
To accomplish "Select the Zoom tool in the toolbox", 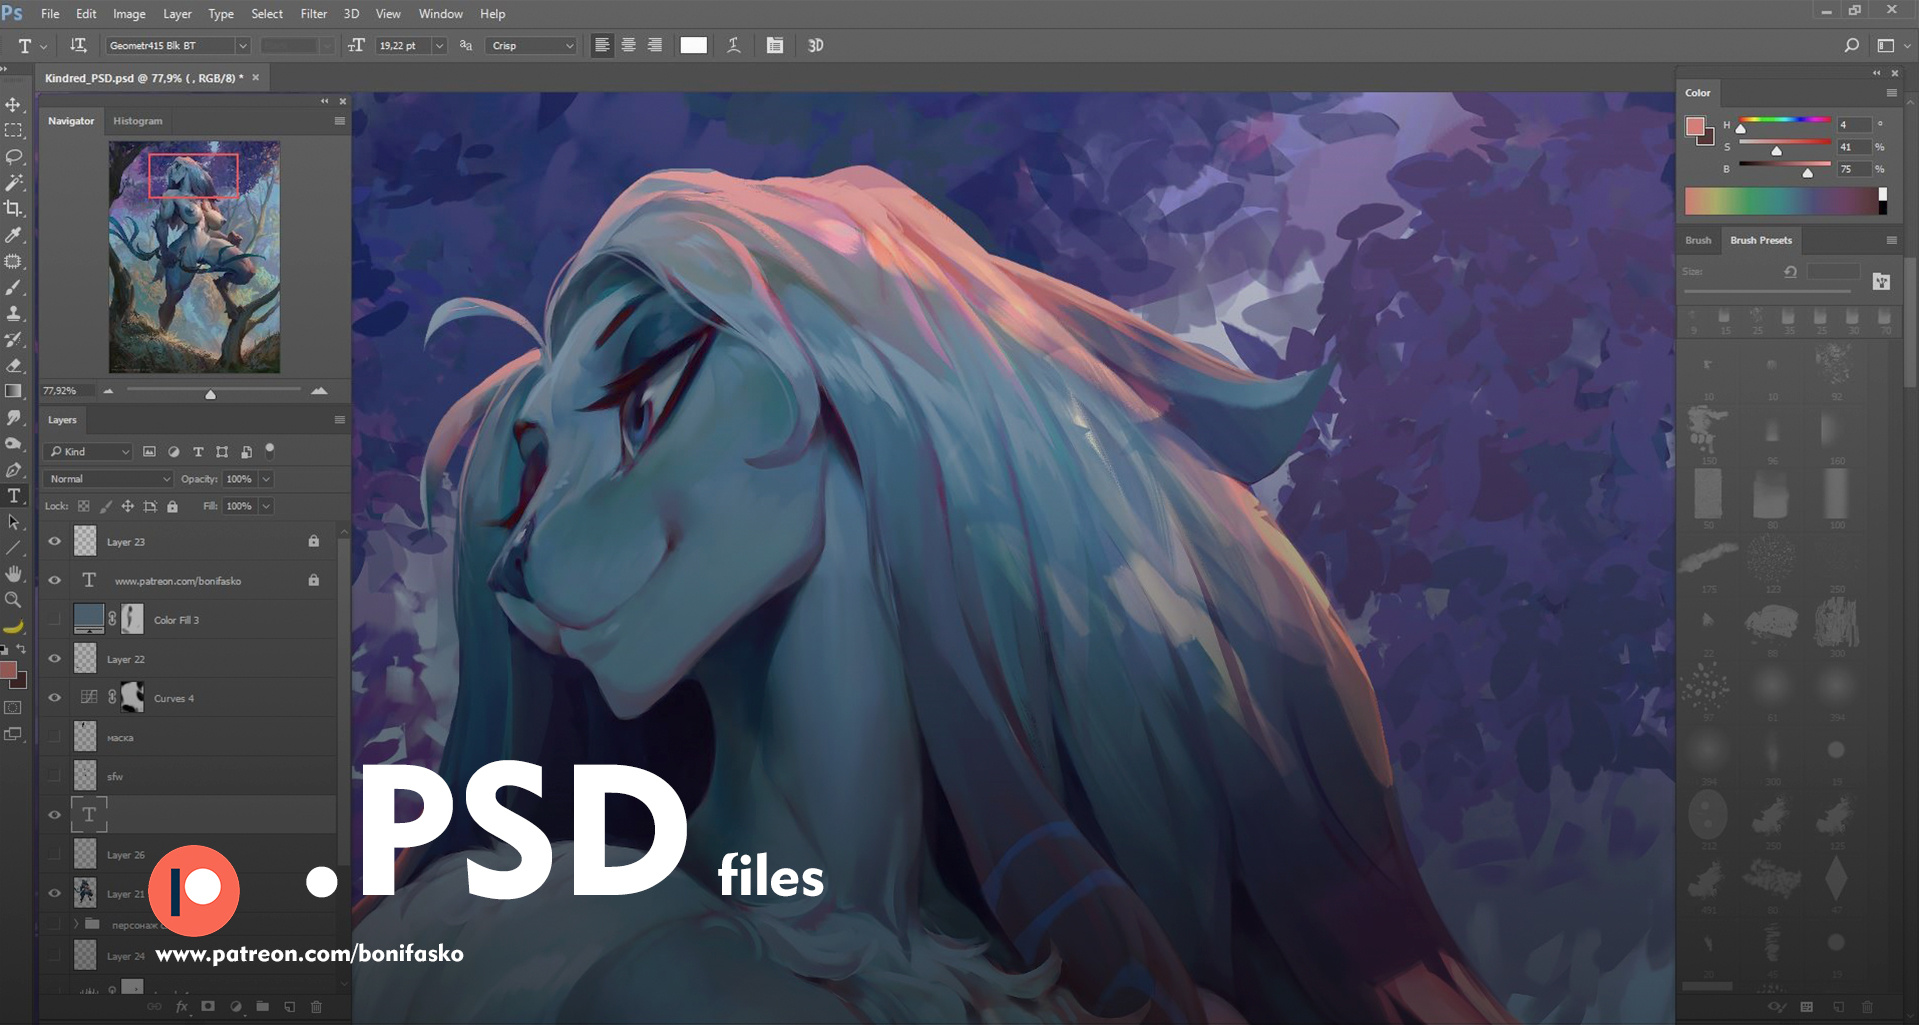I will pos(14,600).
